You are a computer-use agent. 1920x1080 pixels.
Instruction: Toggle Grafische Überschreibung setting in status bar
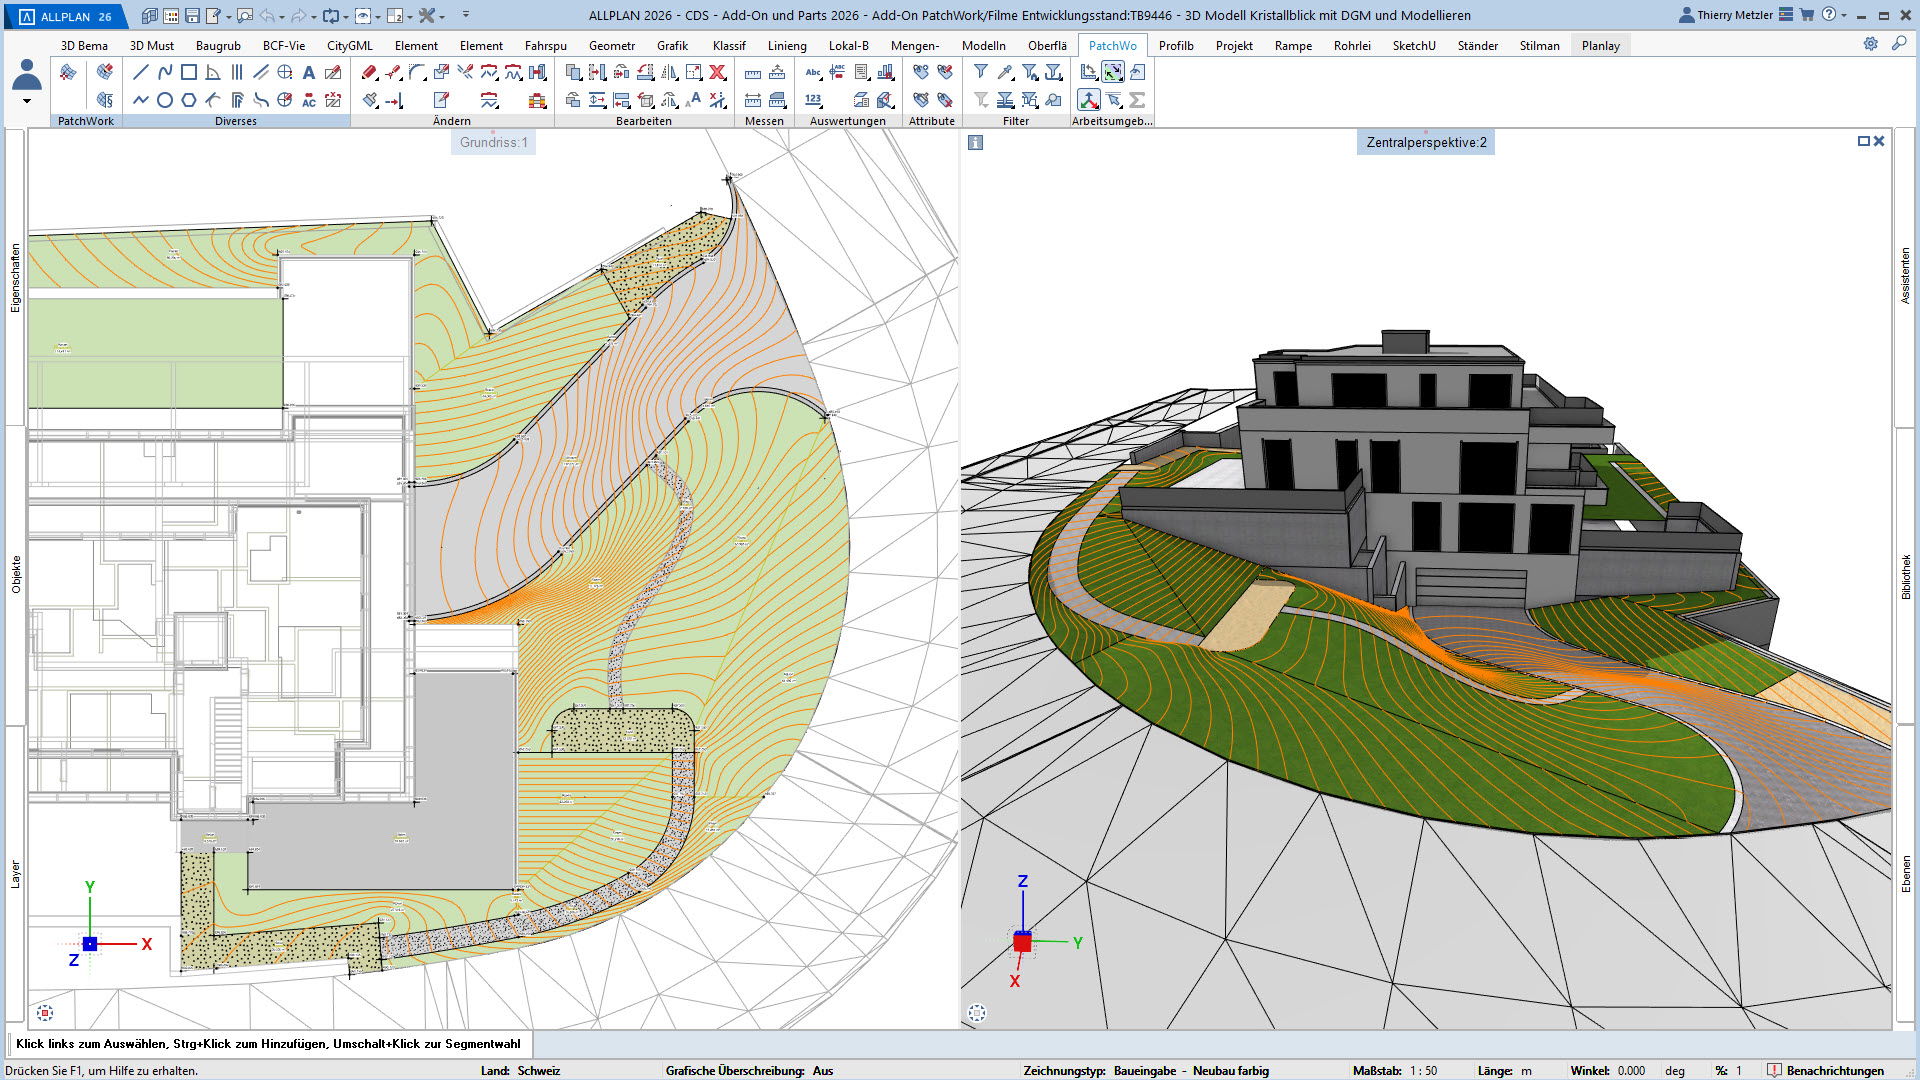pos(822,1070)
